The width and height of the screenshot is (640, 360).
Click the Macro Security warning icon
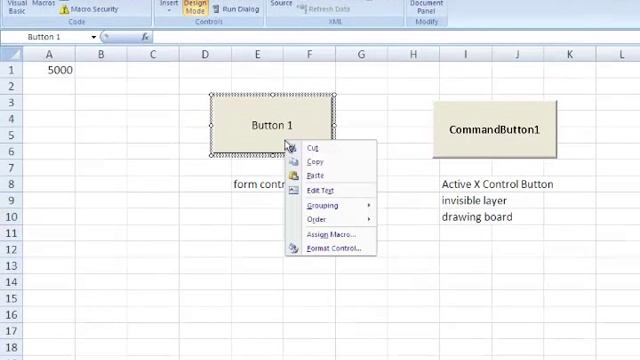tap(64, 9)
